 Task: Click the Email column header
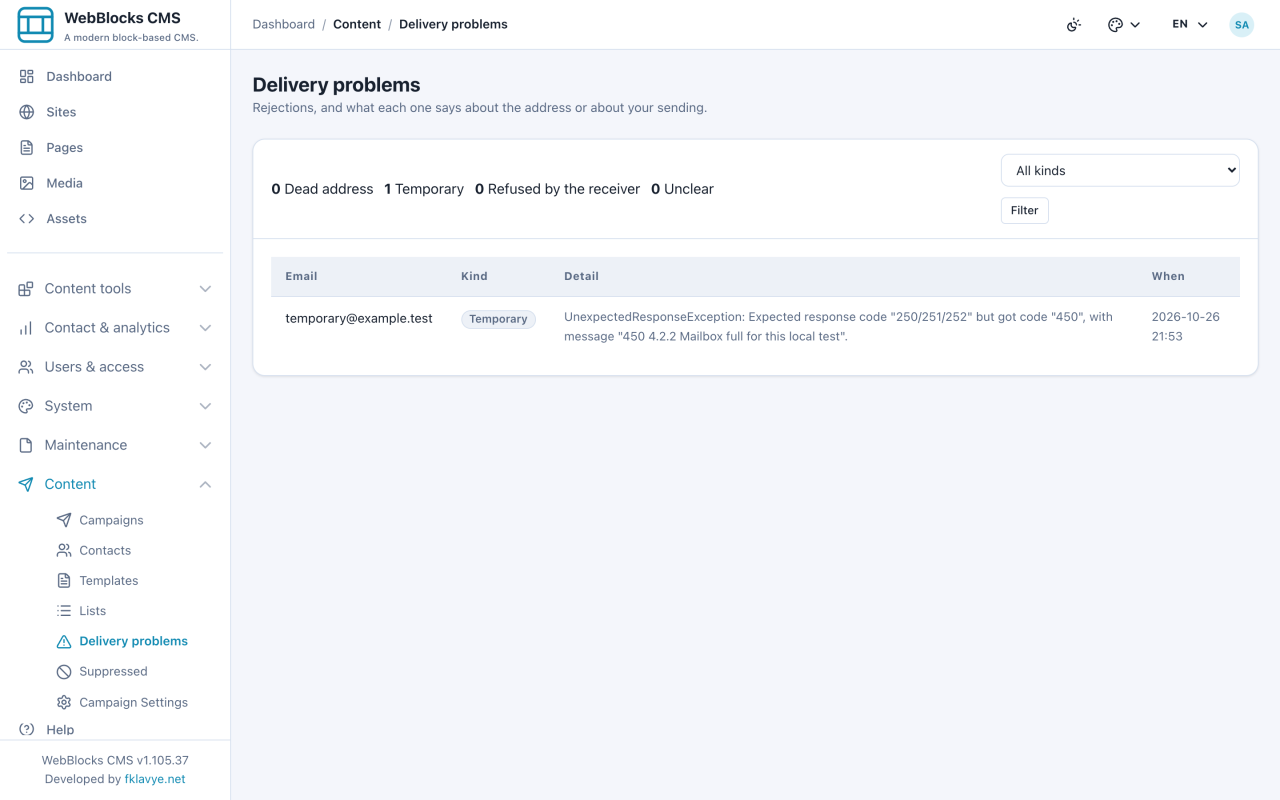point(301,276)
